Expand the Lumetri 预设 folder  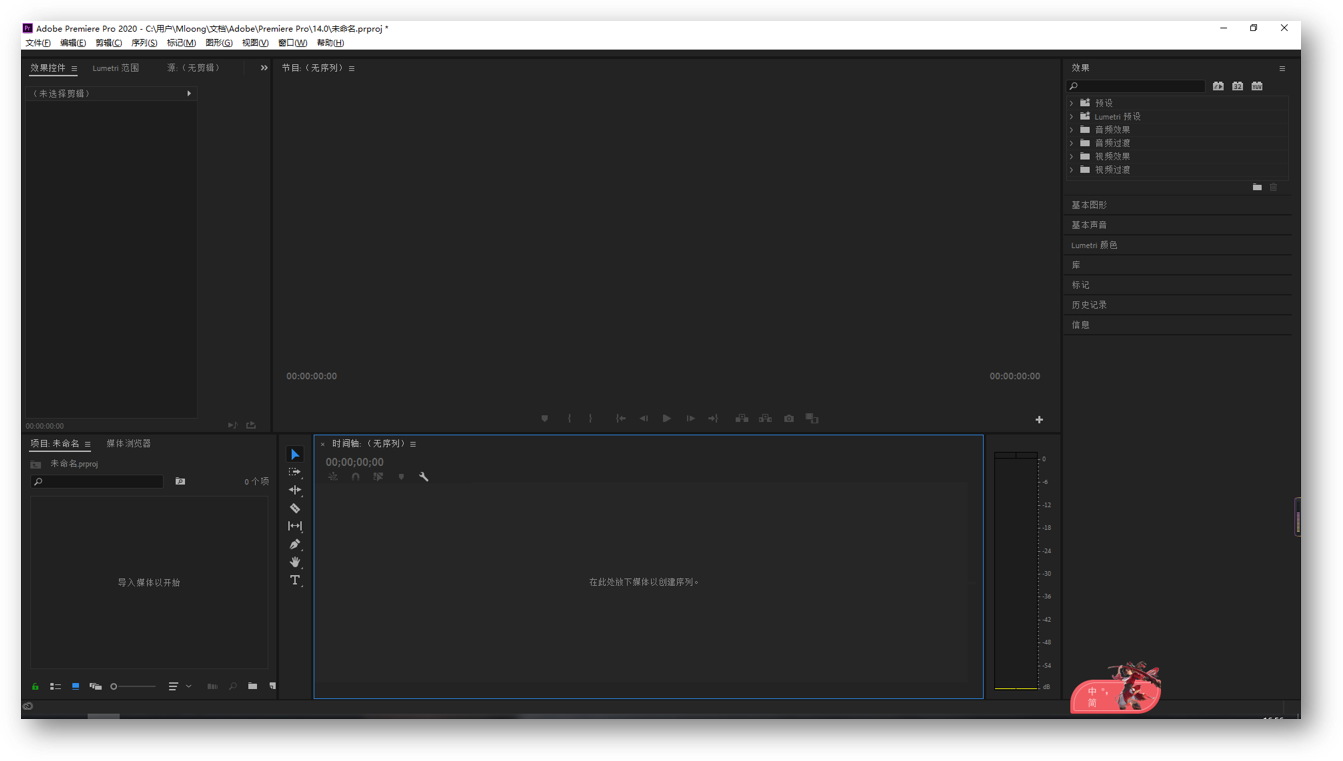coord(1072,116)
